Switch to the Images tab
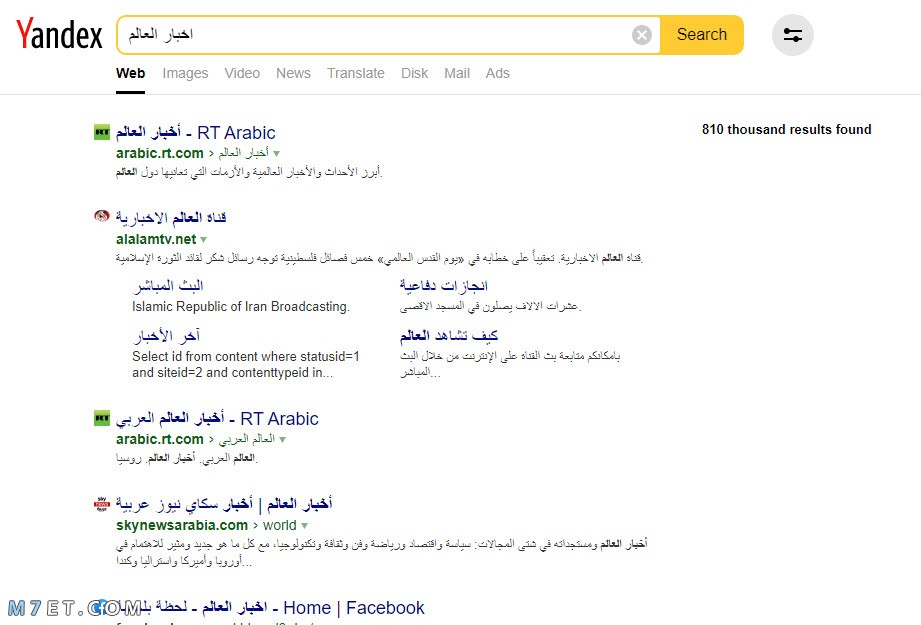Screen dimensions: 921x625 pyautogui.click(x=185, y=73)
